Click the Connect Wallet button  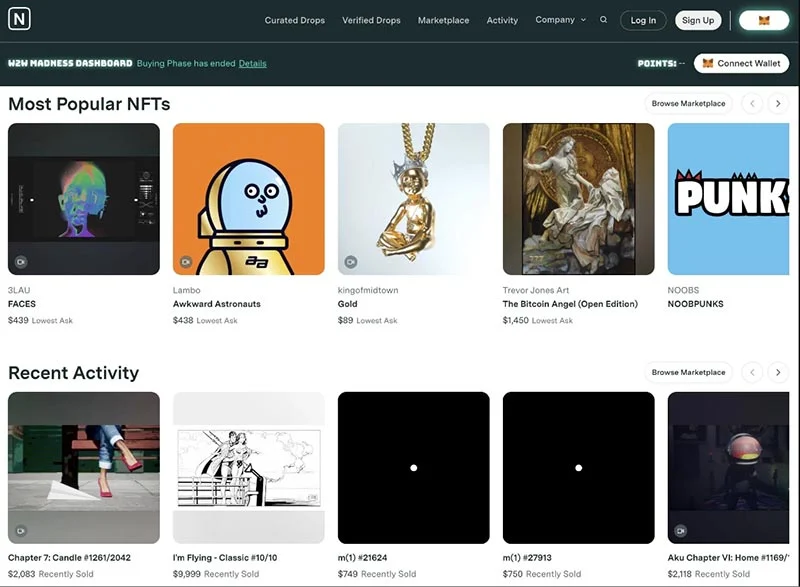pyautogui.click(x=741, y=63)
